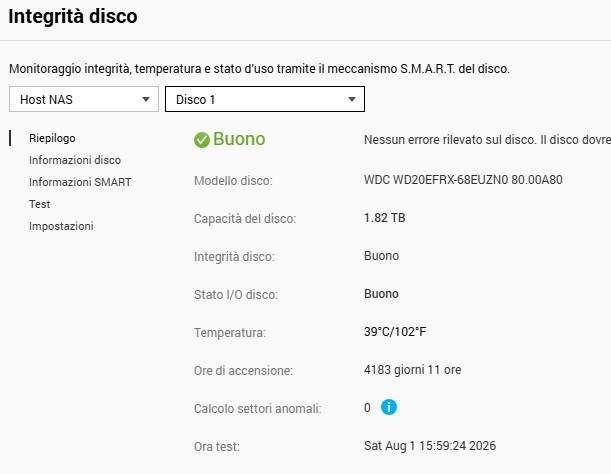Open the Informazioni disco section
The height and width of the screenshot is (474, 611).
click(x=75, y=160)
